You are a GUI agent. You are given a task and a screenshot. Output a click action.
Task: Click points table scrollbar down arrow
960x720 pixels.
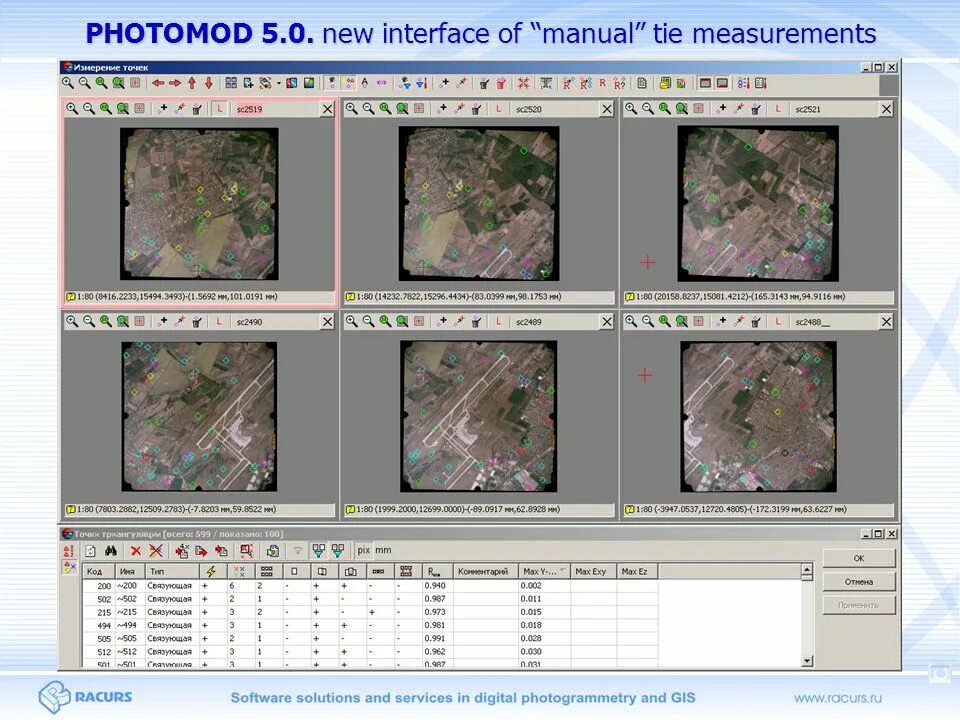coord(807,661)
